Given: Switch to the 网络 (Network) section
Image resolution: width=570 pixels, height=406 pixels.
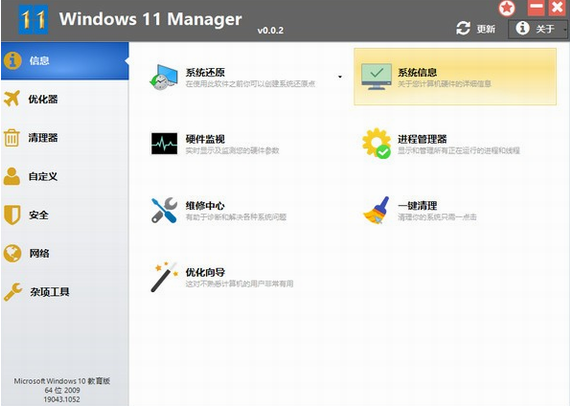Looking at the screenshot, I should point(65,253).
